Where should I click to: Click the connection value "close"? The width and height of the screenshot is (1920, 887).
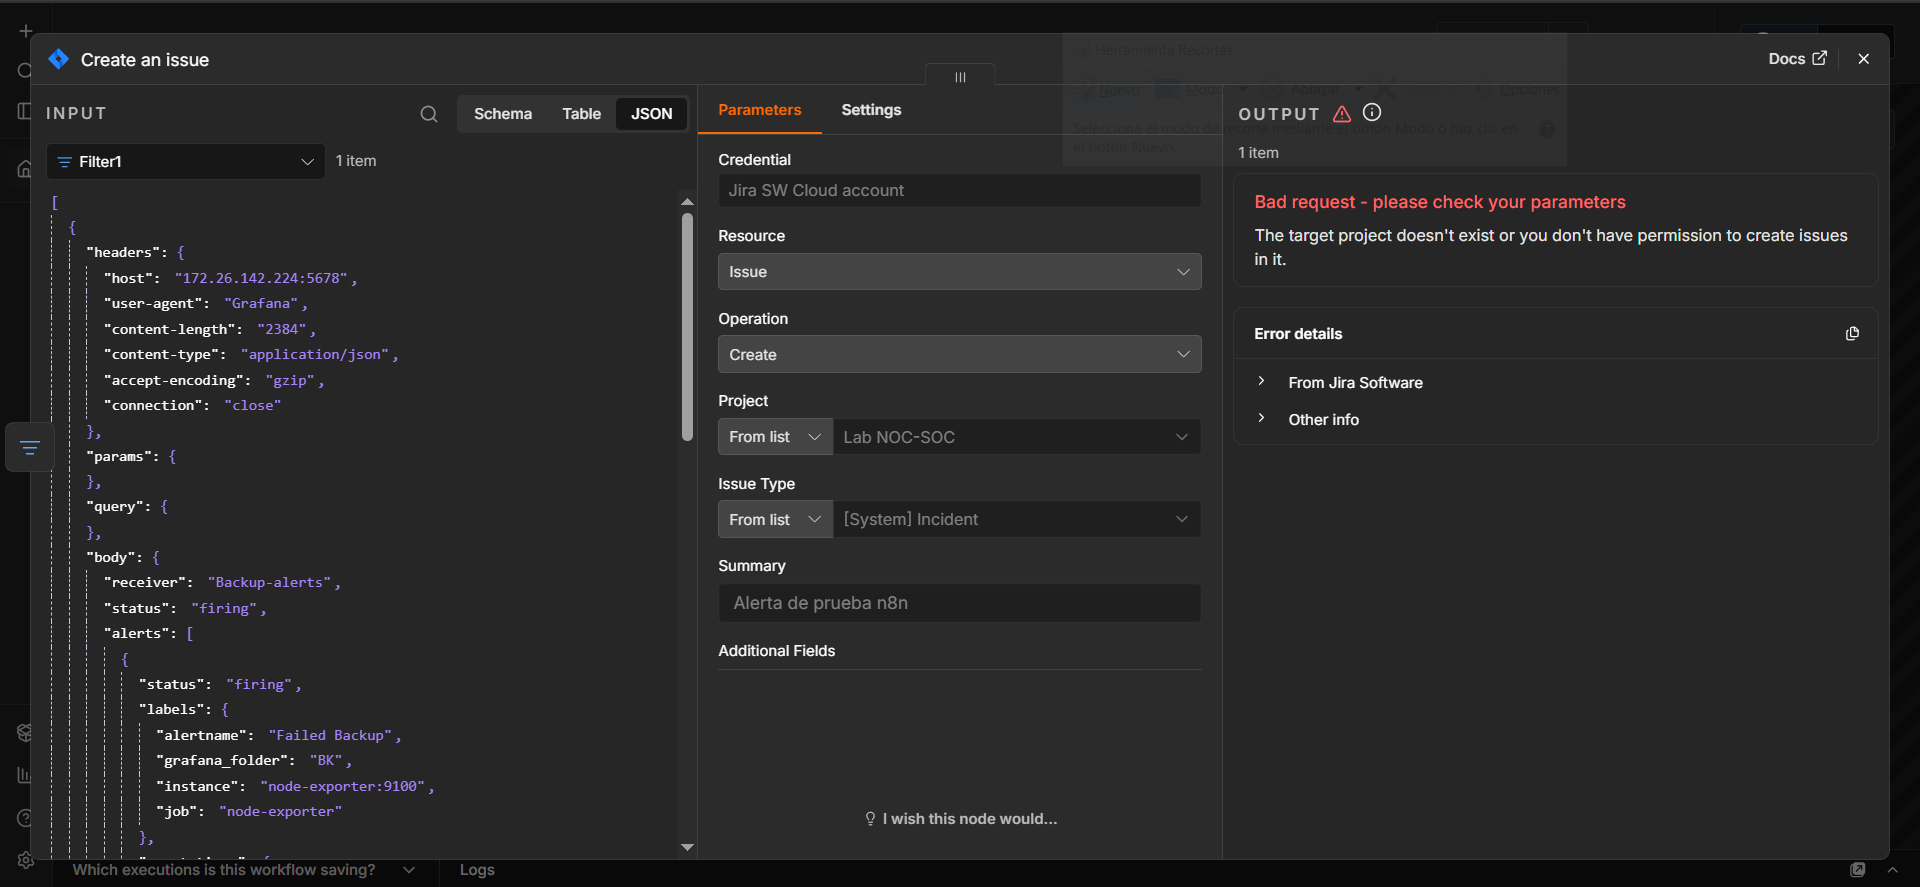click(x=253, y=406)
